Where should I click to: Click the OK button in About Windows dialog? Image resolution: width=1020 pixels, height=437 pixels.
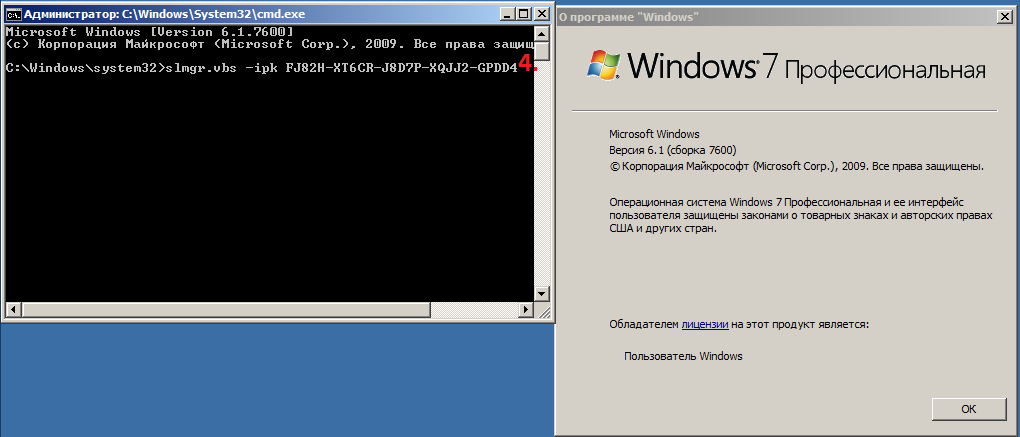click(969, 409)
